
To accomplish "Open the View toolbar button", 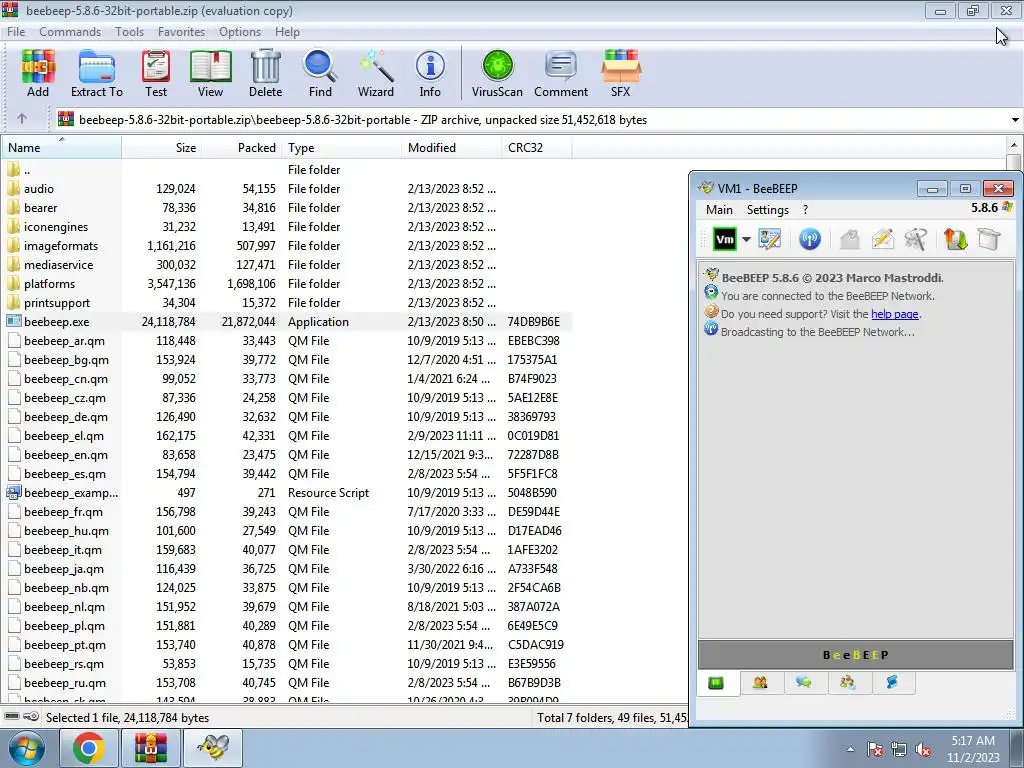I will pos(210,73).
